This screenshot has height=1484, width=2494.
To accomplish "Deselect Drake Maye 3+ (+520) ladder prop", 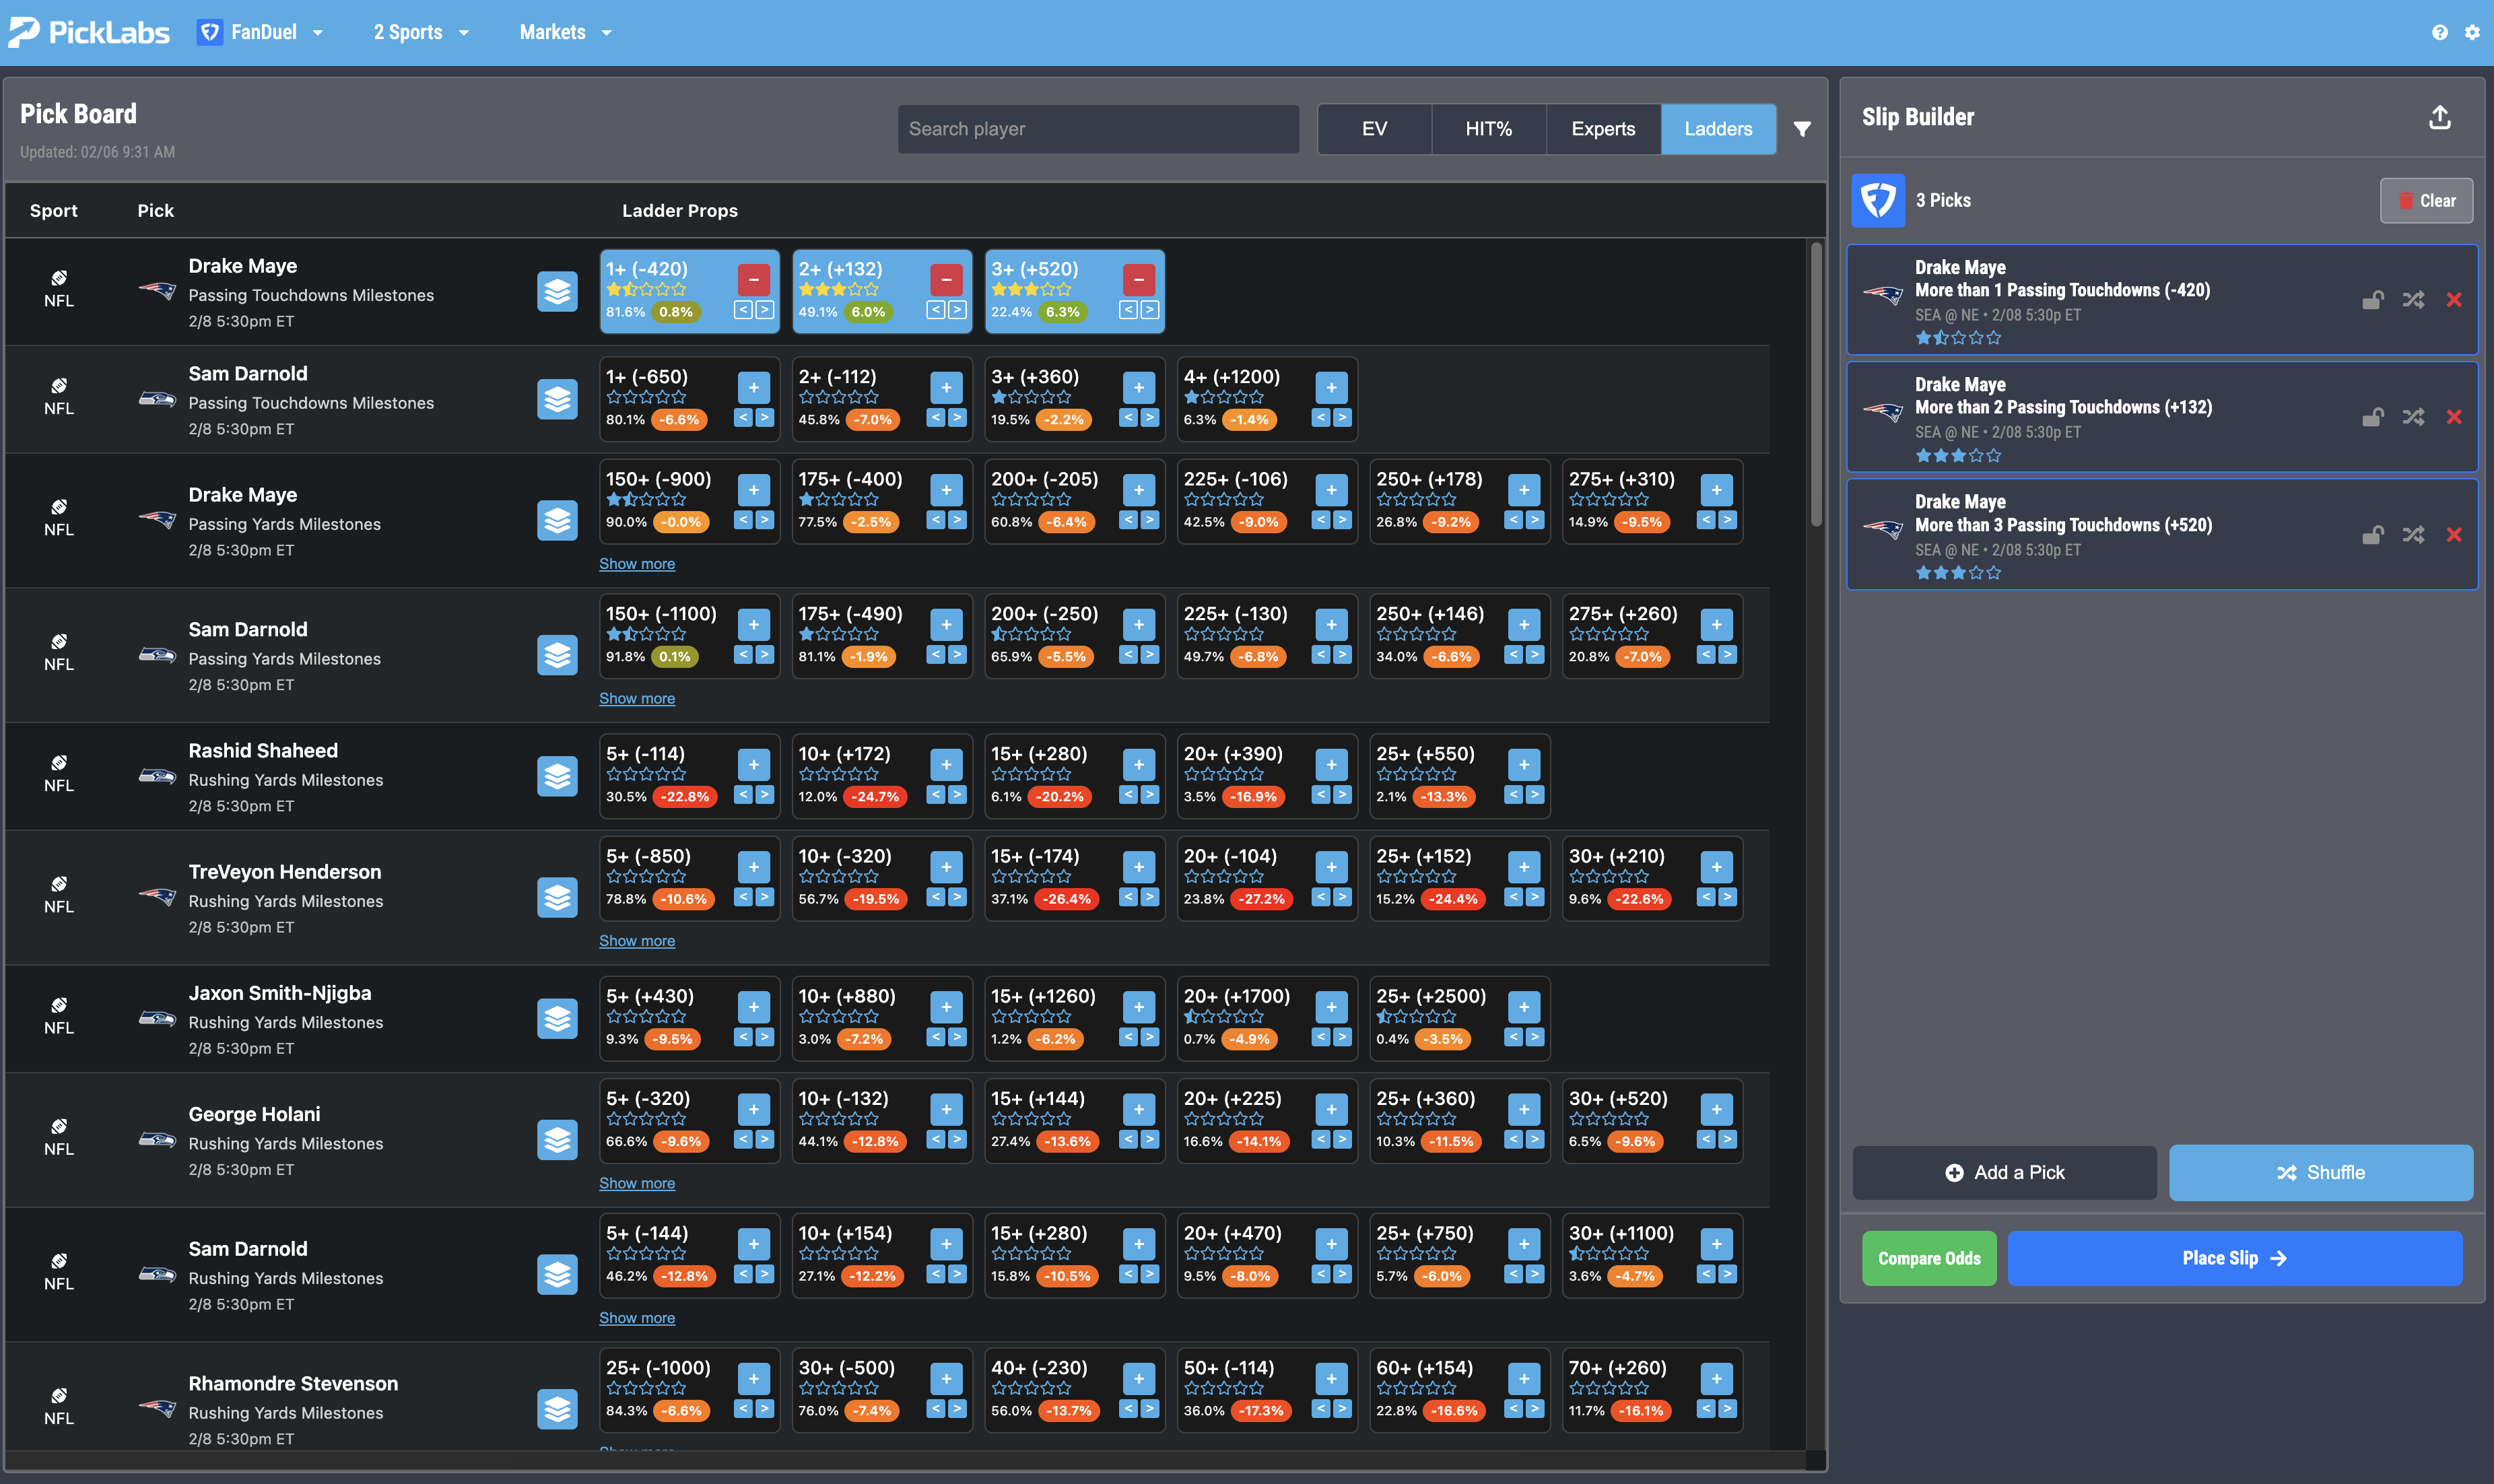I will coord(1138,279).
